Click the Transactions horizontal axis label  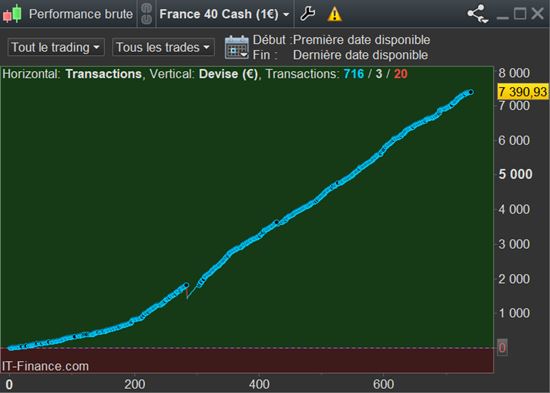coord(103,74)
